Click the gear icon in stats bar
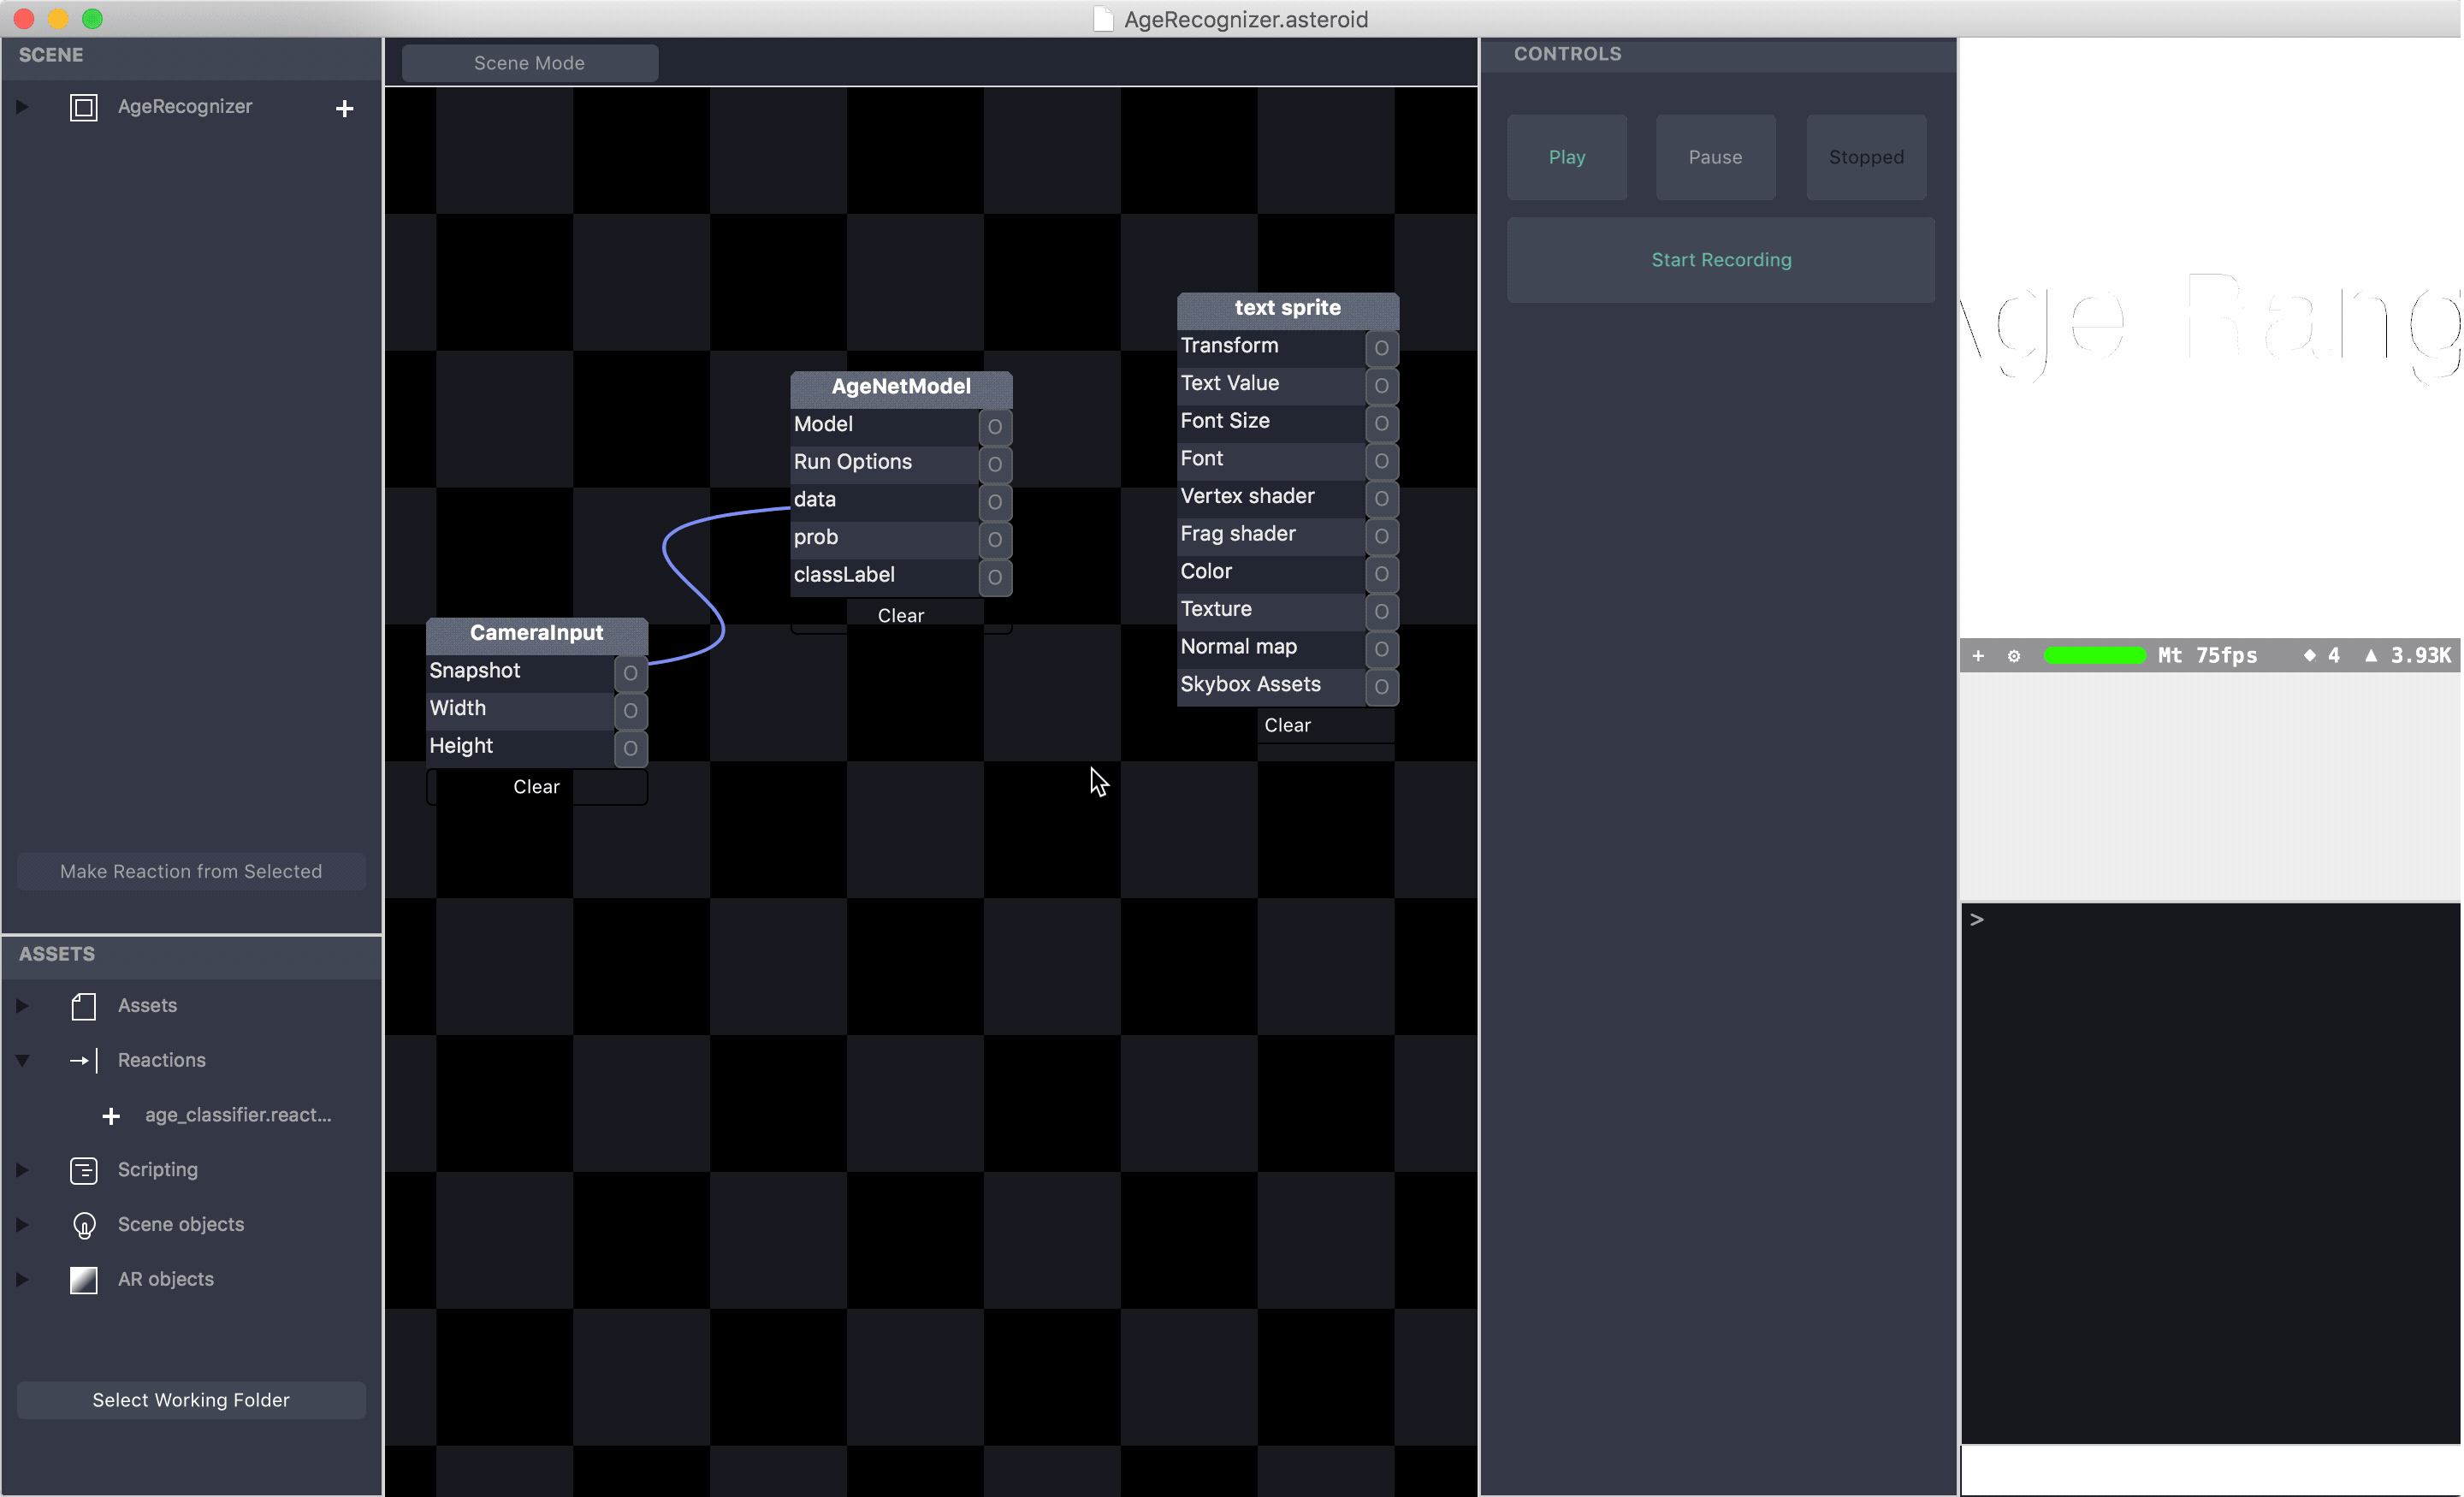Screen dimensions: 2464x1497 [x=2014, y=656]
